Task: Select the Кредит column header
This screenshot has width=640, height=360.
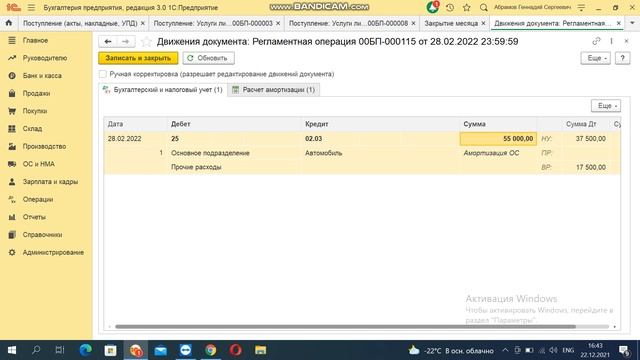Action: [x=380, y=124]
